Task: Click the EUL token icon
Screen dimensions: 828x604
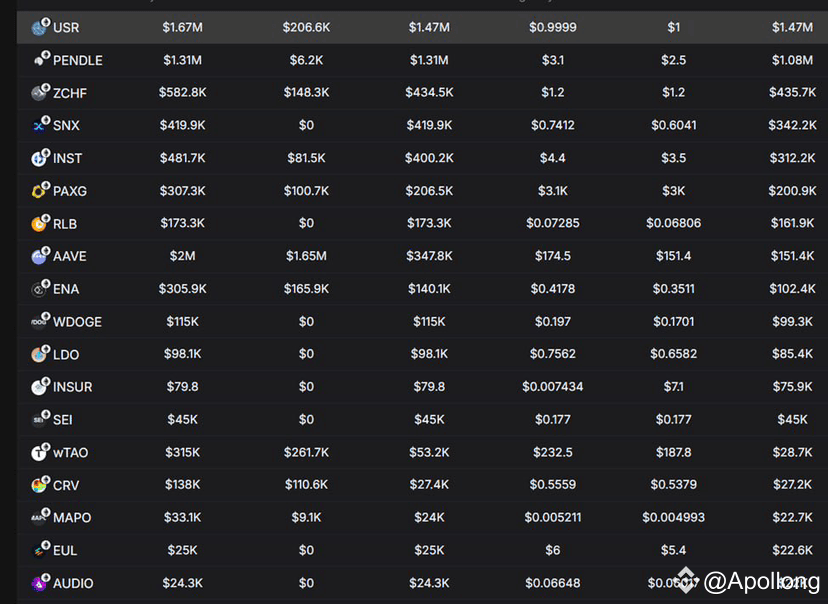Action: (x=40, y=550)
